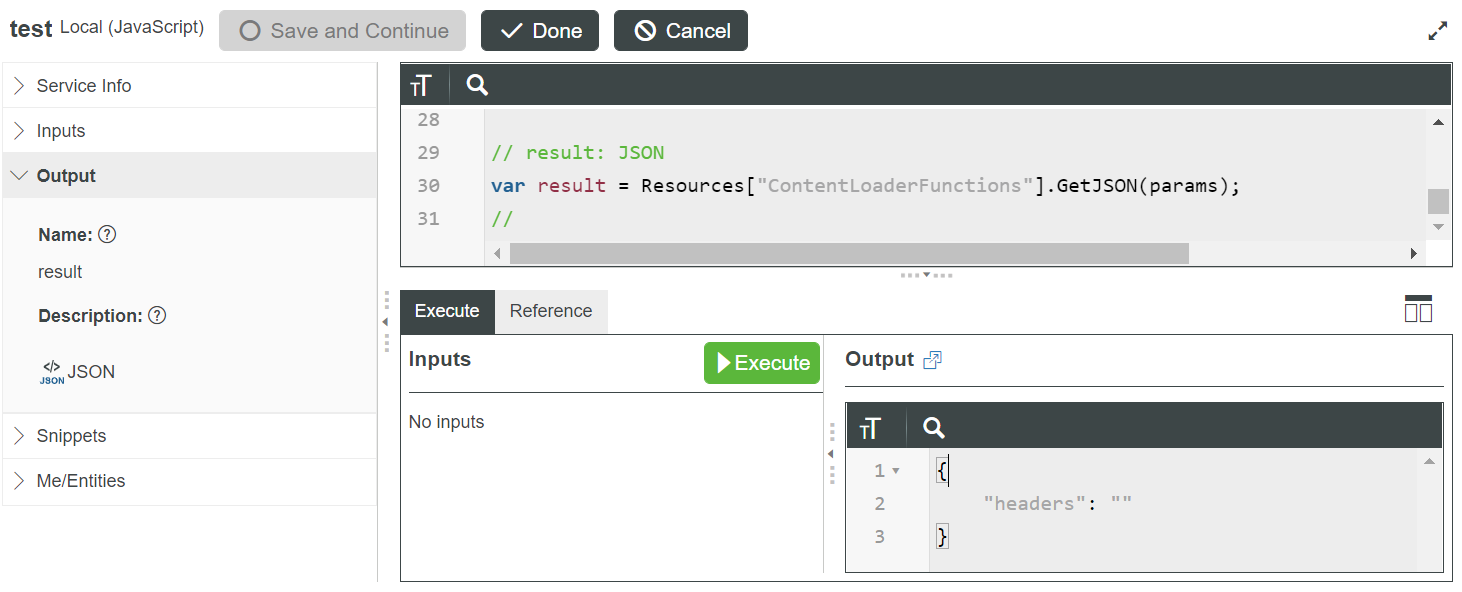This screenshot has width=1462, height=592.
Task: Expand the Inputs section
Action: (61, 131)
